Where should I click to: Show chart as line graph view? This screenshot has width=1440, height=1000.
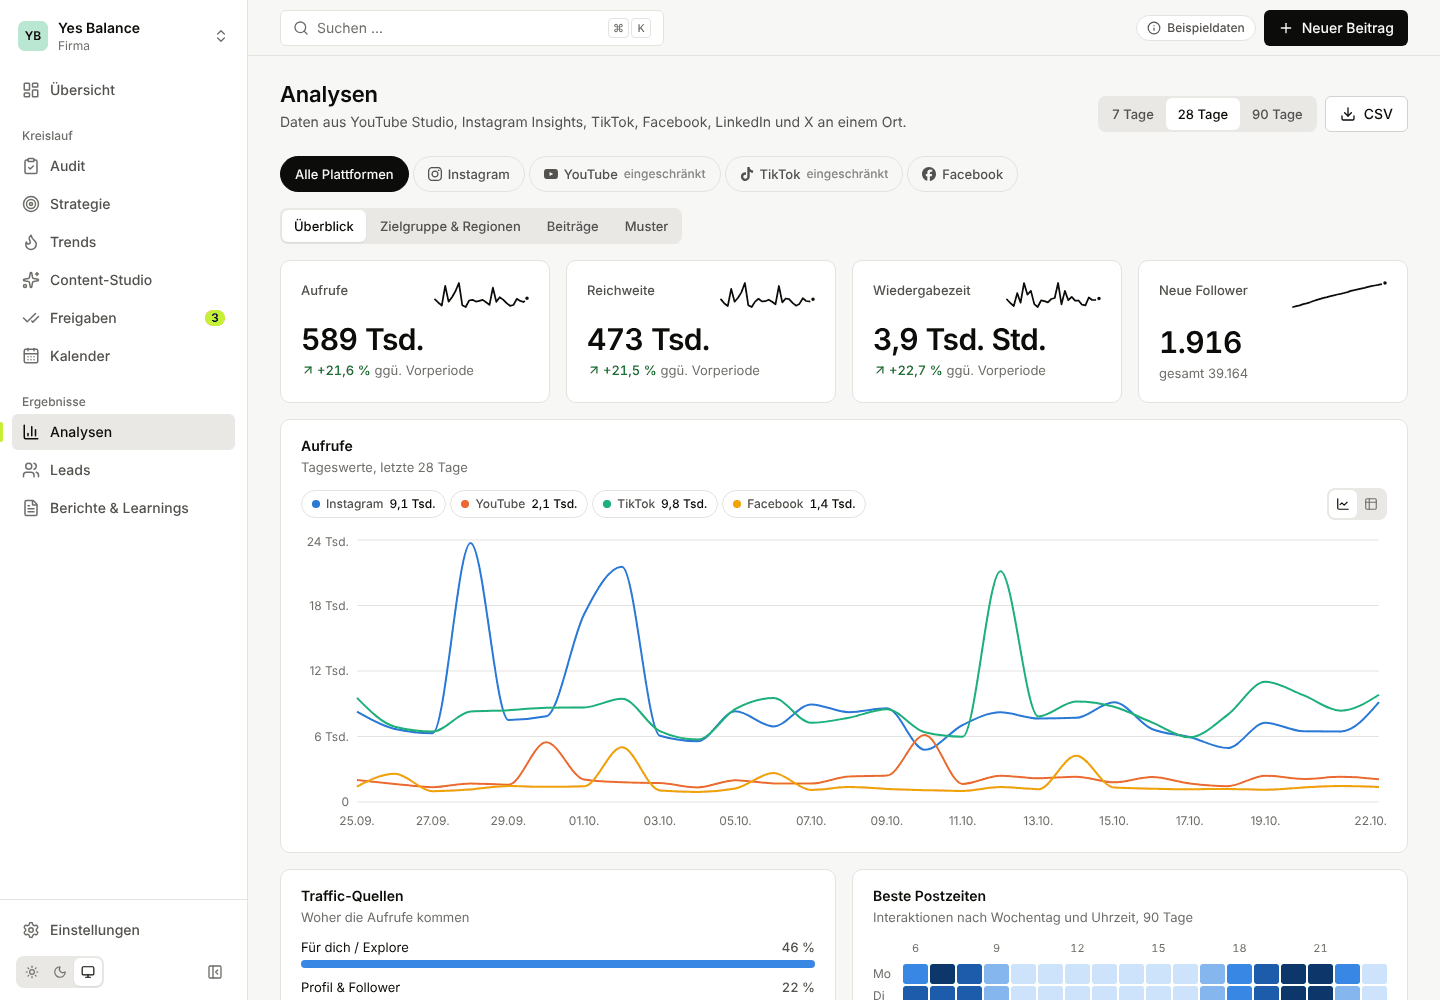[x=1343, y=504]
